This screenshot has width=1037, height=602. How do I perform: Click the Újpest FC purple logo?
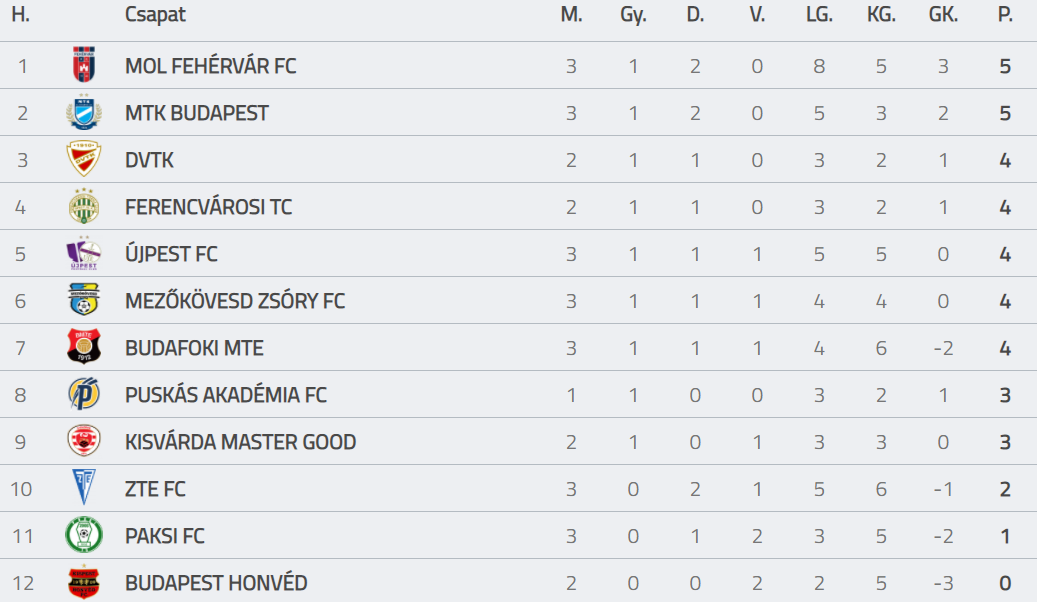pyautogui.click(x=83, y=253)
